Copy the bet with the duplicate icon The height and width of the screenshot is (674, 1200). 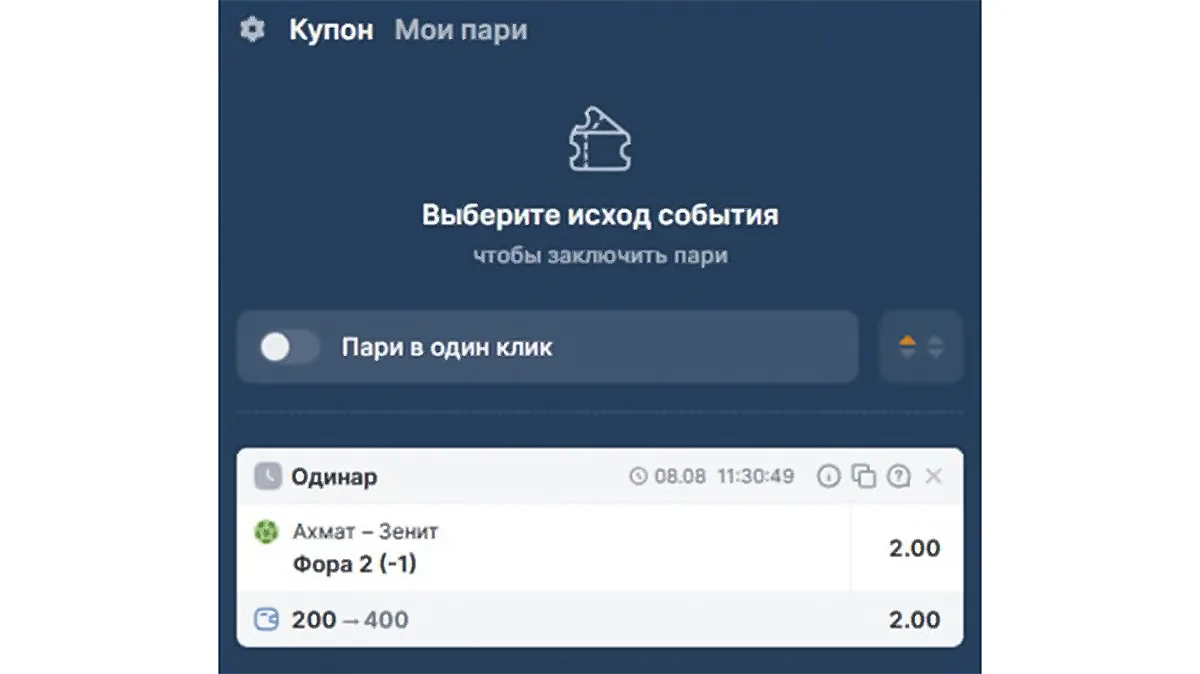[x=863, y=476]
